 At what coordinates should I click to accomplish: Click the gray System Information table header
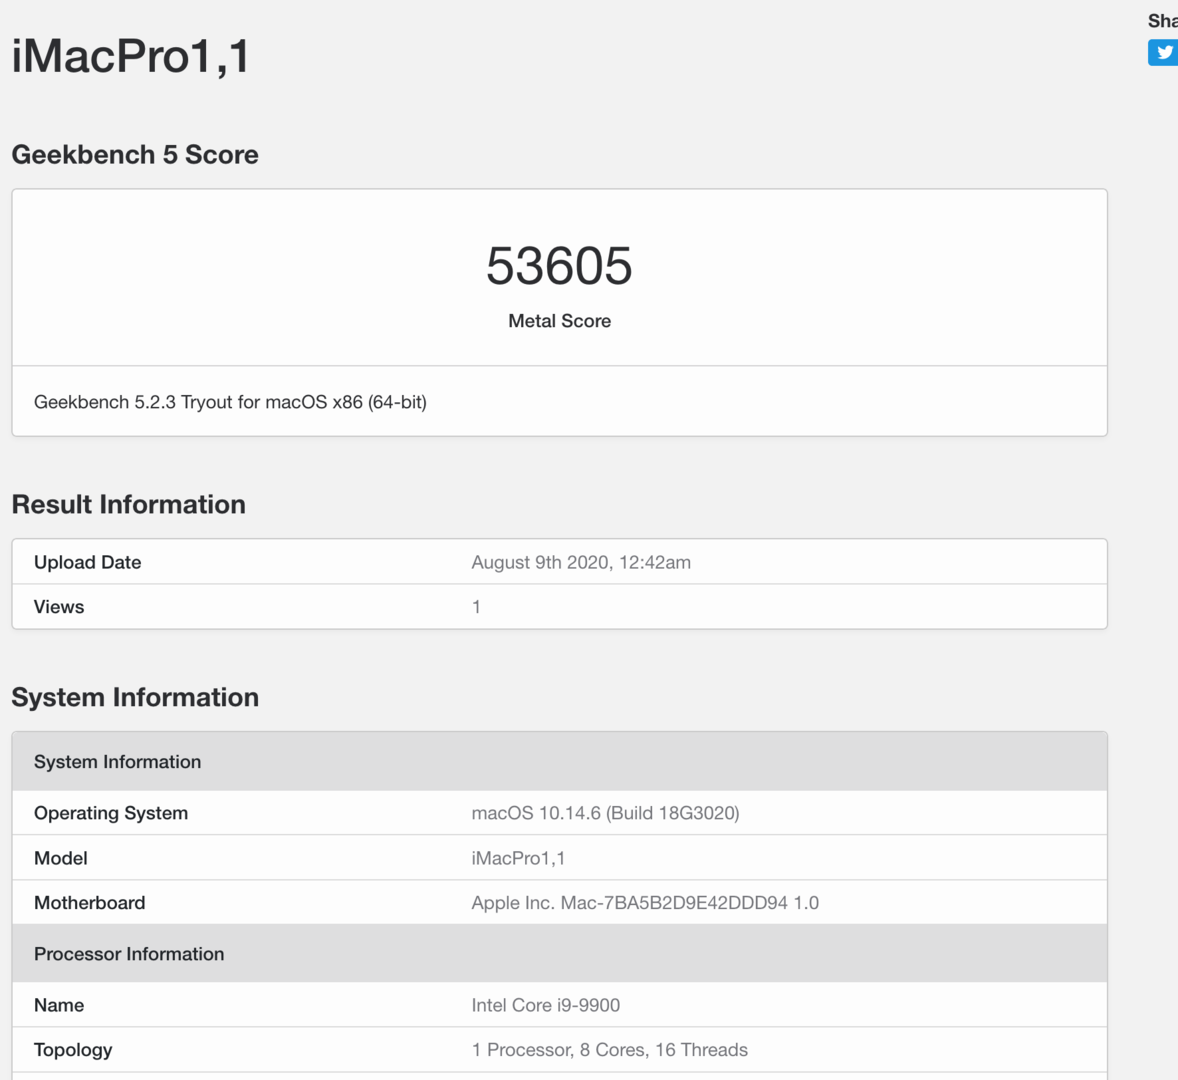[x=118, y=762]
